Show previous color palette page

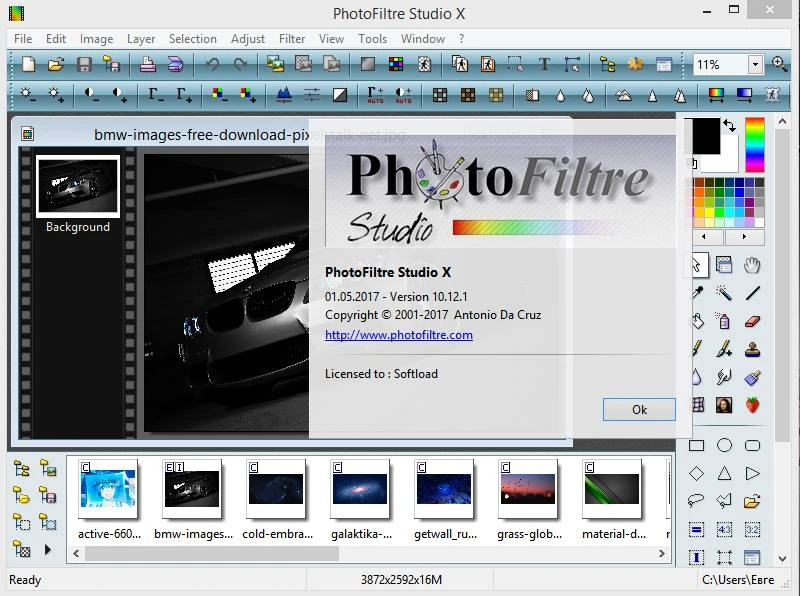[705, 237]
